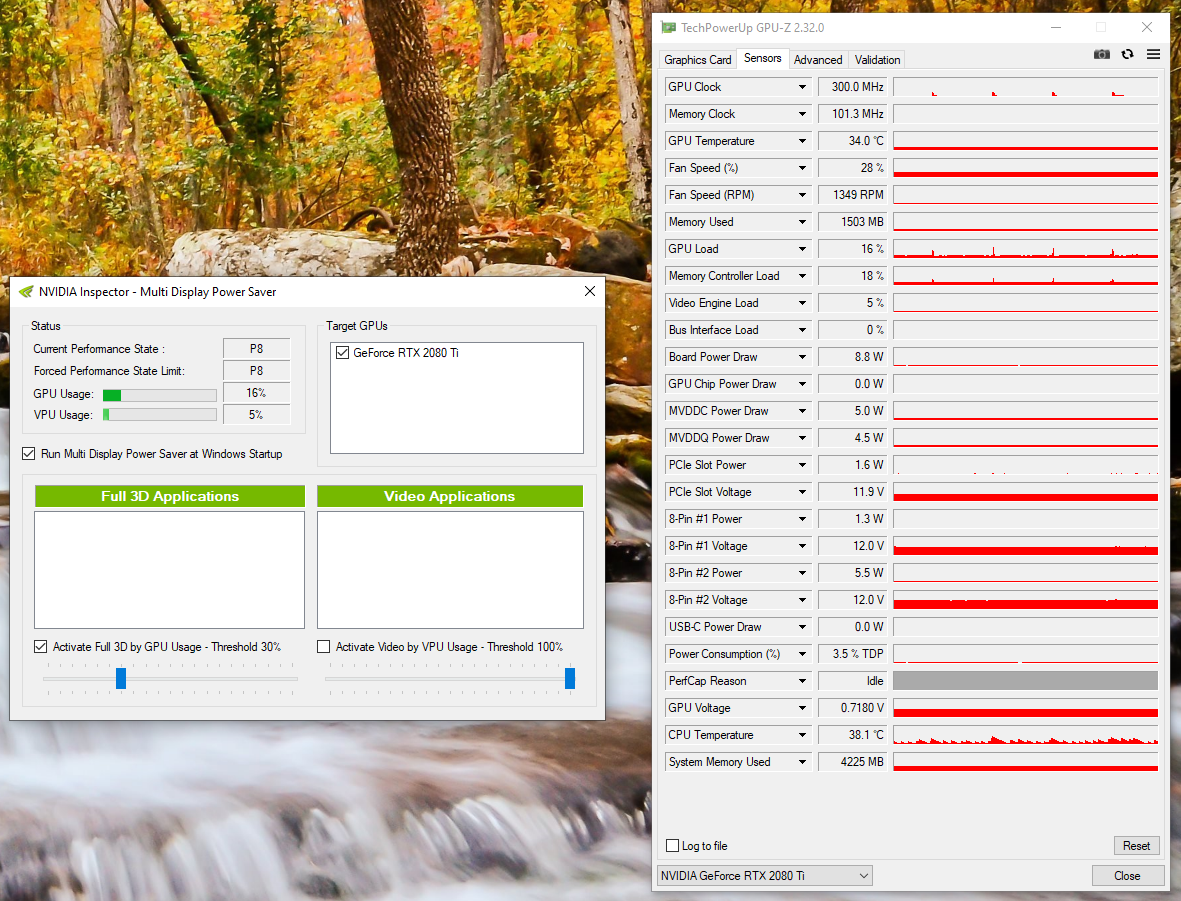Screen dimensions: 1181x901
Task: Reset the GPU-Z sensor readings
Action: point(1136,845)
